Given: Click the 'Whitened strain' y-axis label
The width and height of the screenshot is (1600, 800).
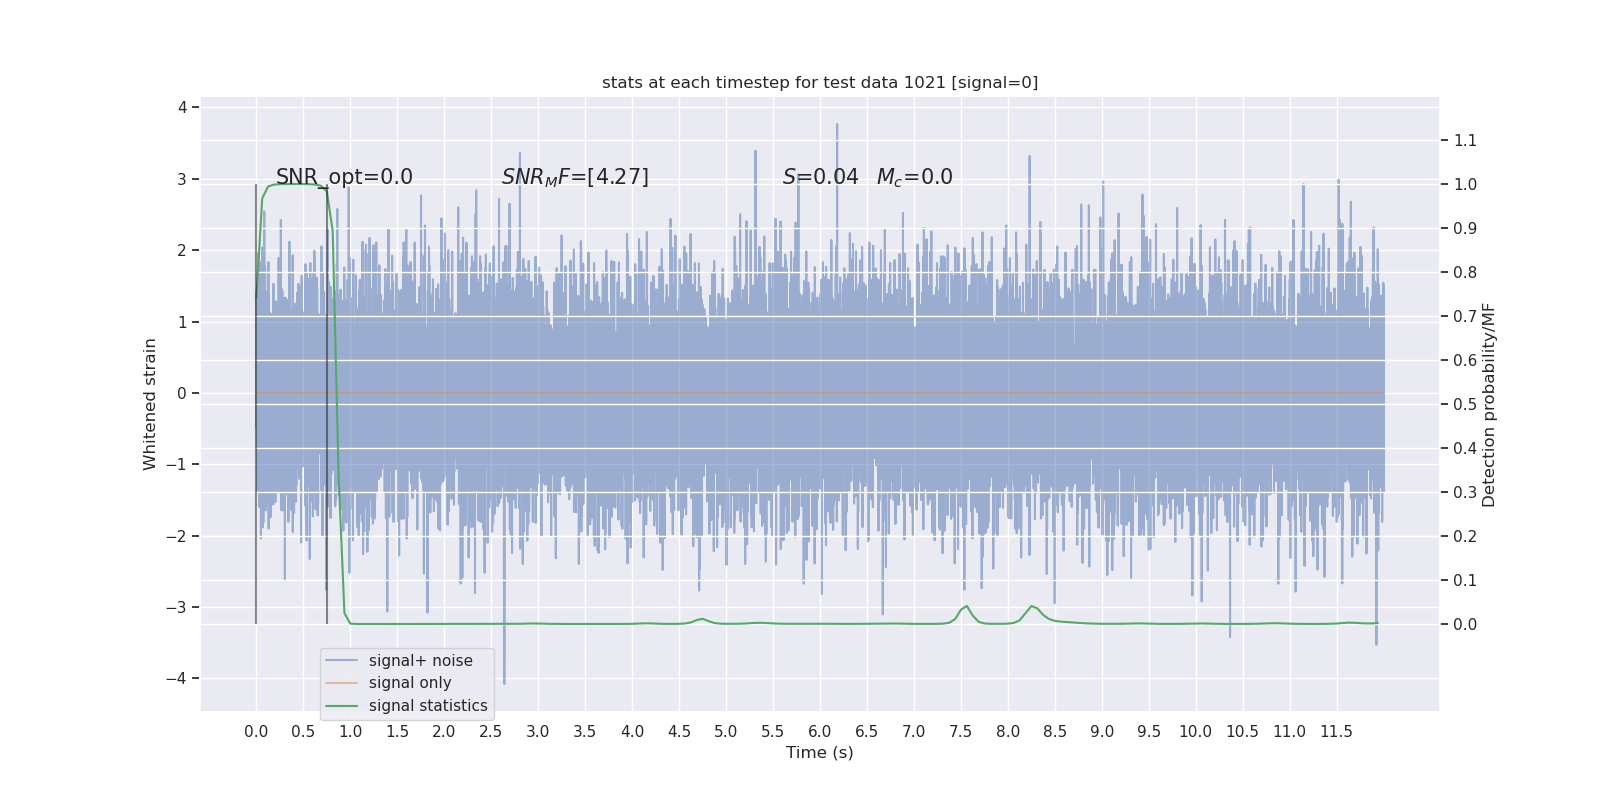Looking at the screenshot, I should [x=150, y=404].
